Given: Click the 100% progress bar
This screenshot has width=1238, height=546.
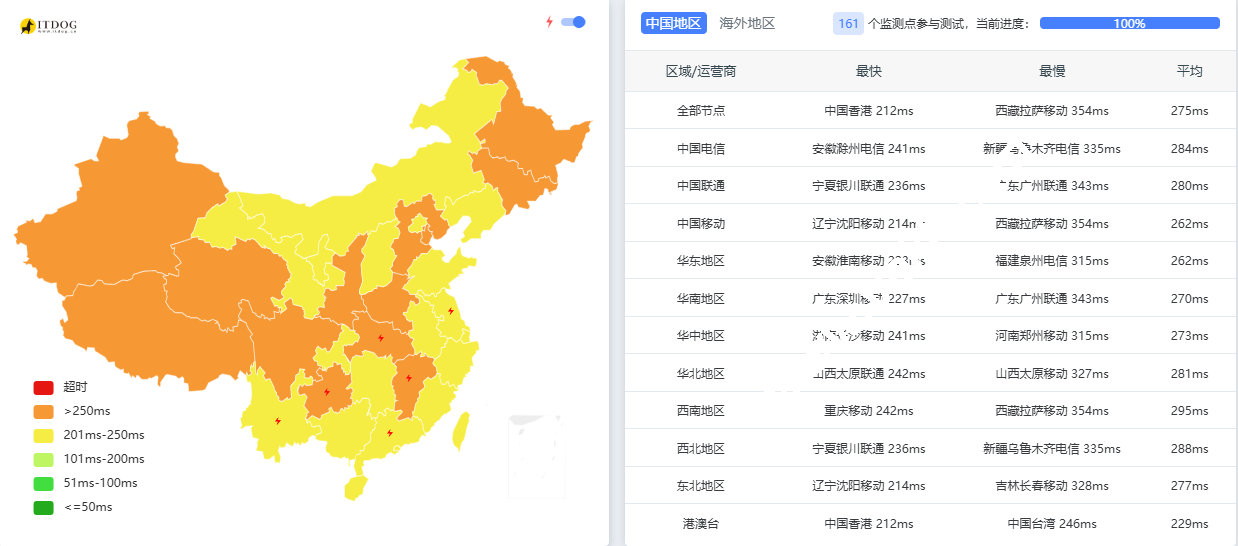Looking at the screenshot, I should click(1129, 23).
